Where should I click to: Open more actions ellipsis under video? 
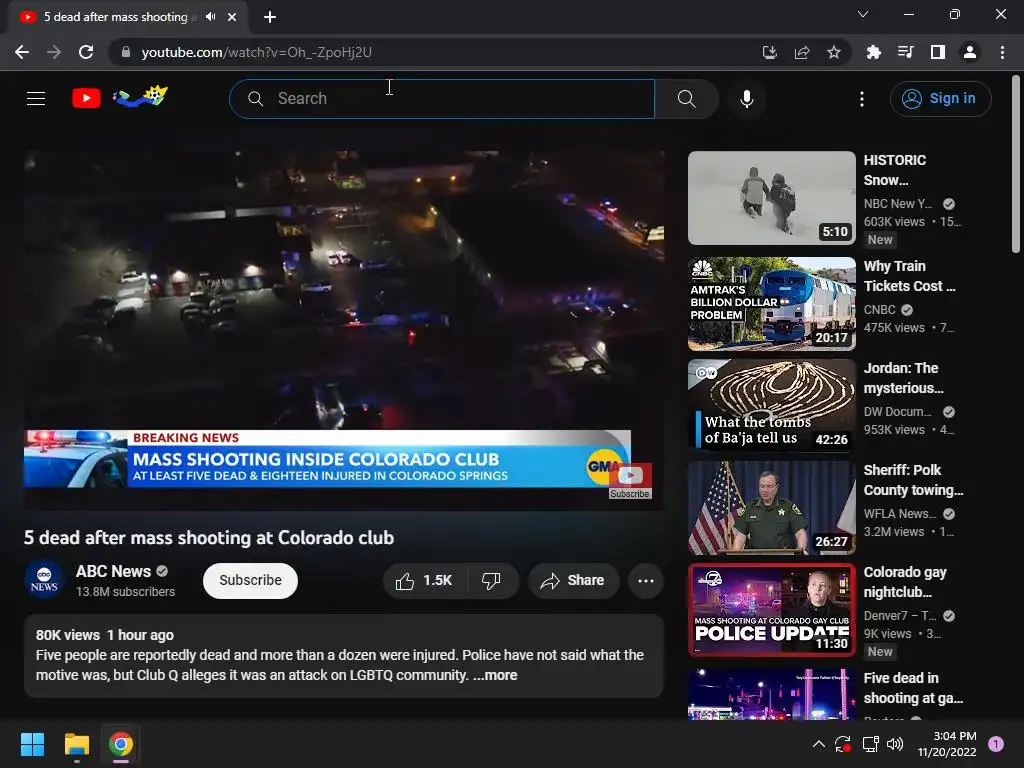point(646,581)
